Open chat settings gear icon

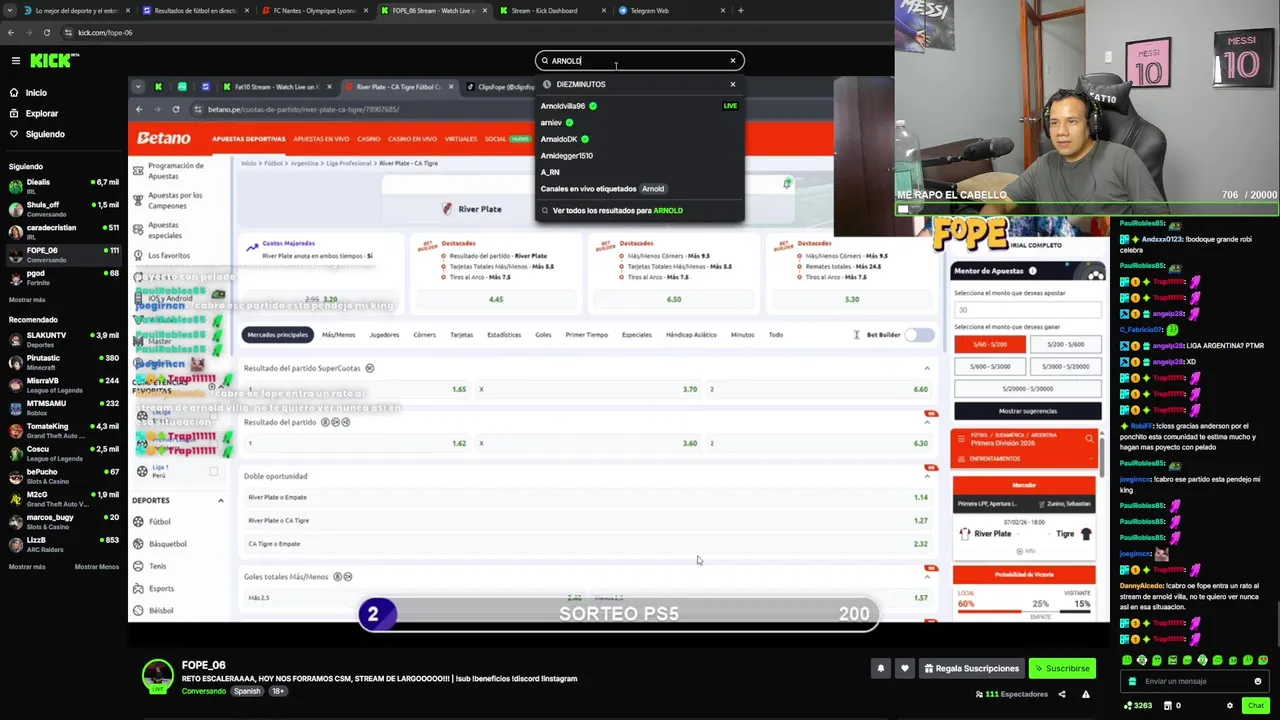(x=1230, y=705)
